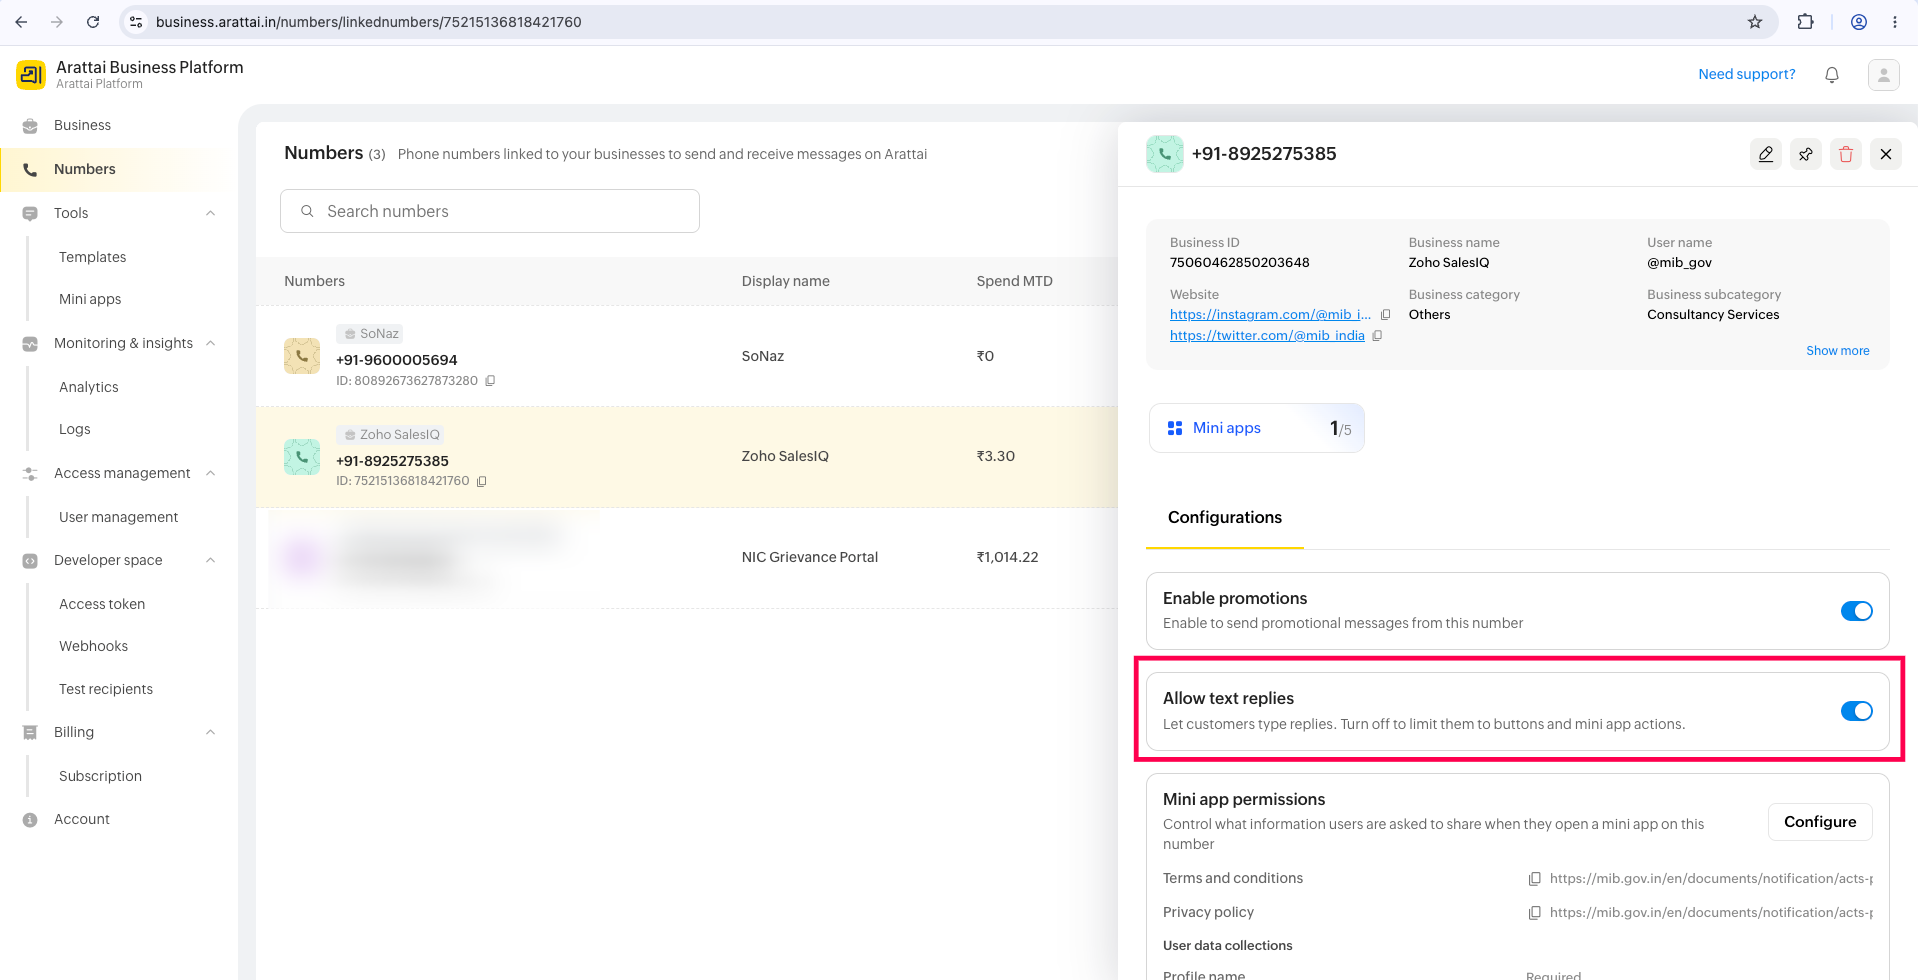Viewport: 1918px width, 980px height.
Task: Open the Mini apps 1/5 card
Action: click(1257, 428)
